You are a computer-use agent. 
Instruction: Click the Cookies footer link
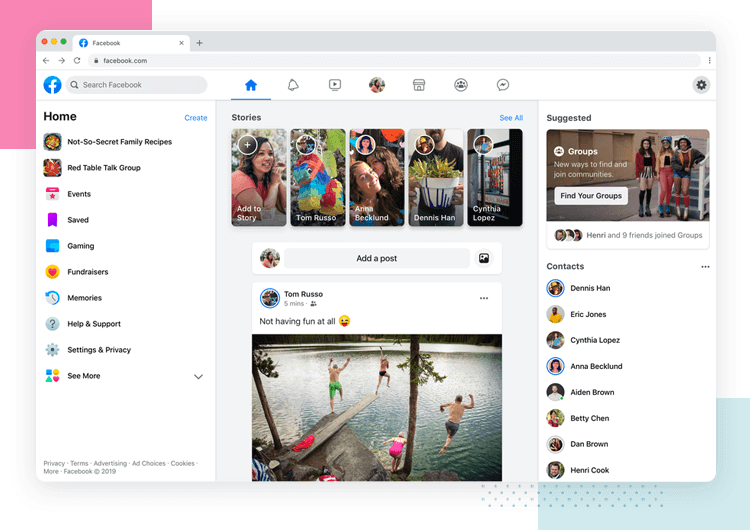tap(183, 464)
